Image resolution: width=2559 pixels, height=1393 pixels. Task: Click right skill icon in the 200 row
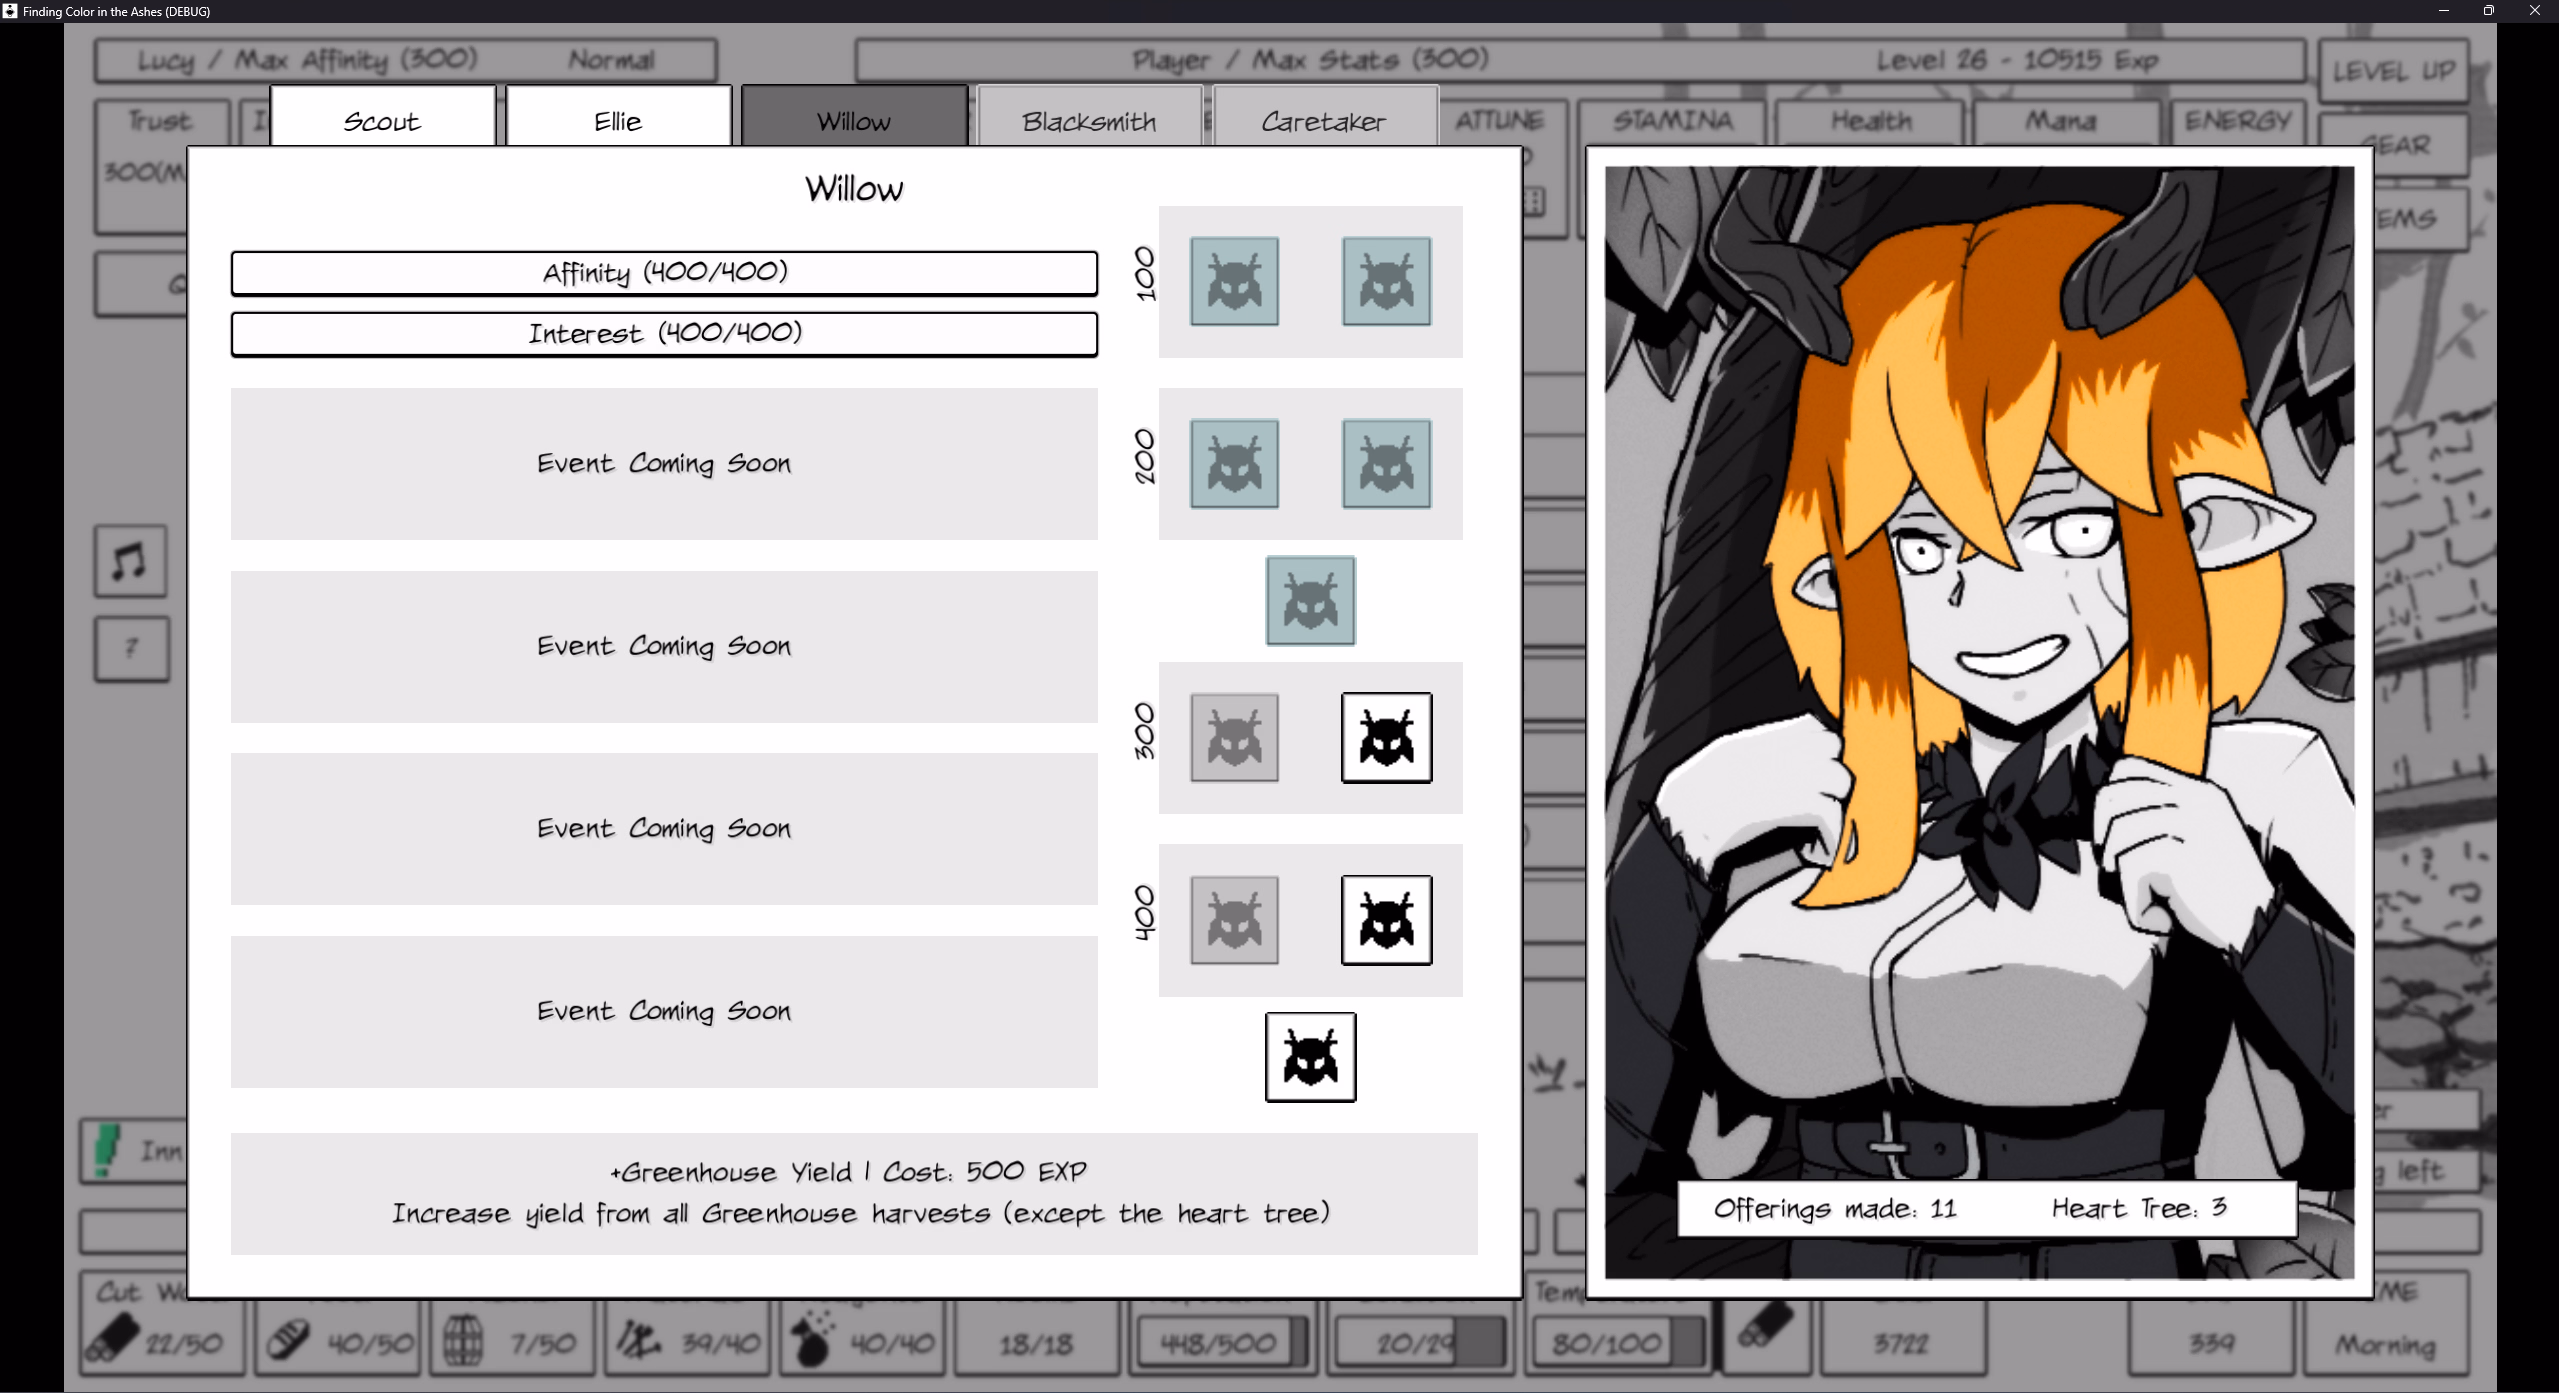pyautogui.click(x=1386, y=464)
